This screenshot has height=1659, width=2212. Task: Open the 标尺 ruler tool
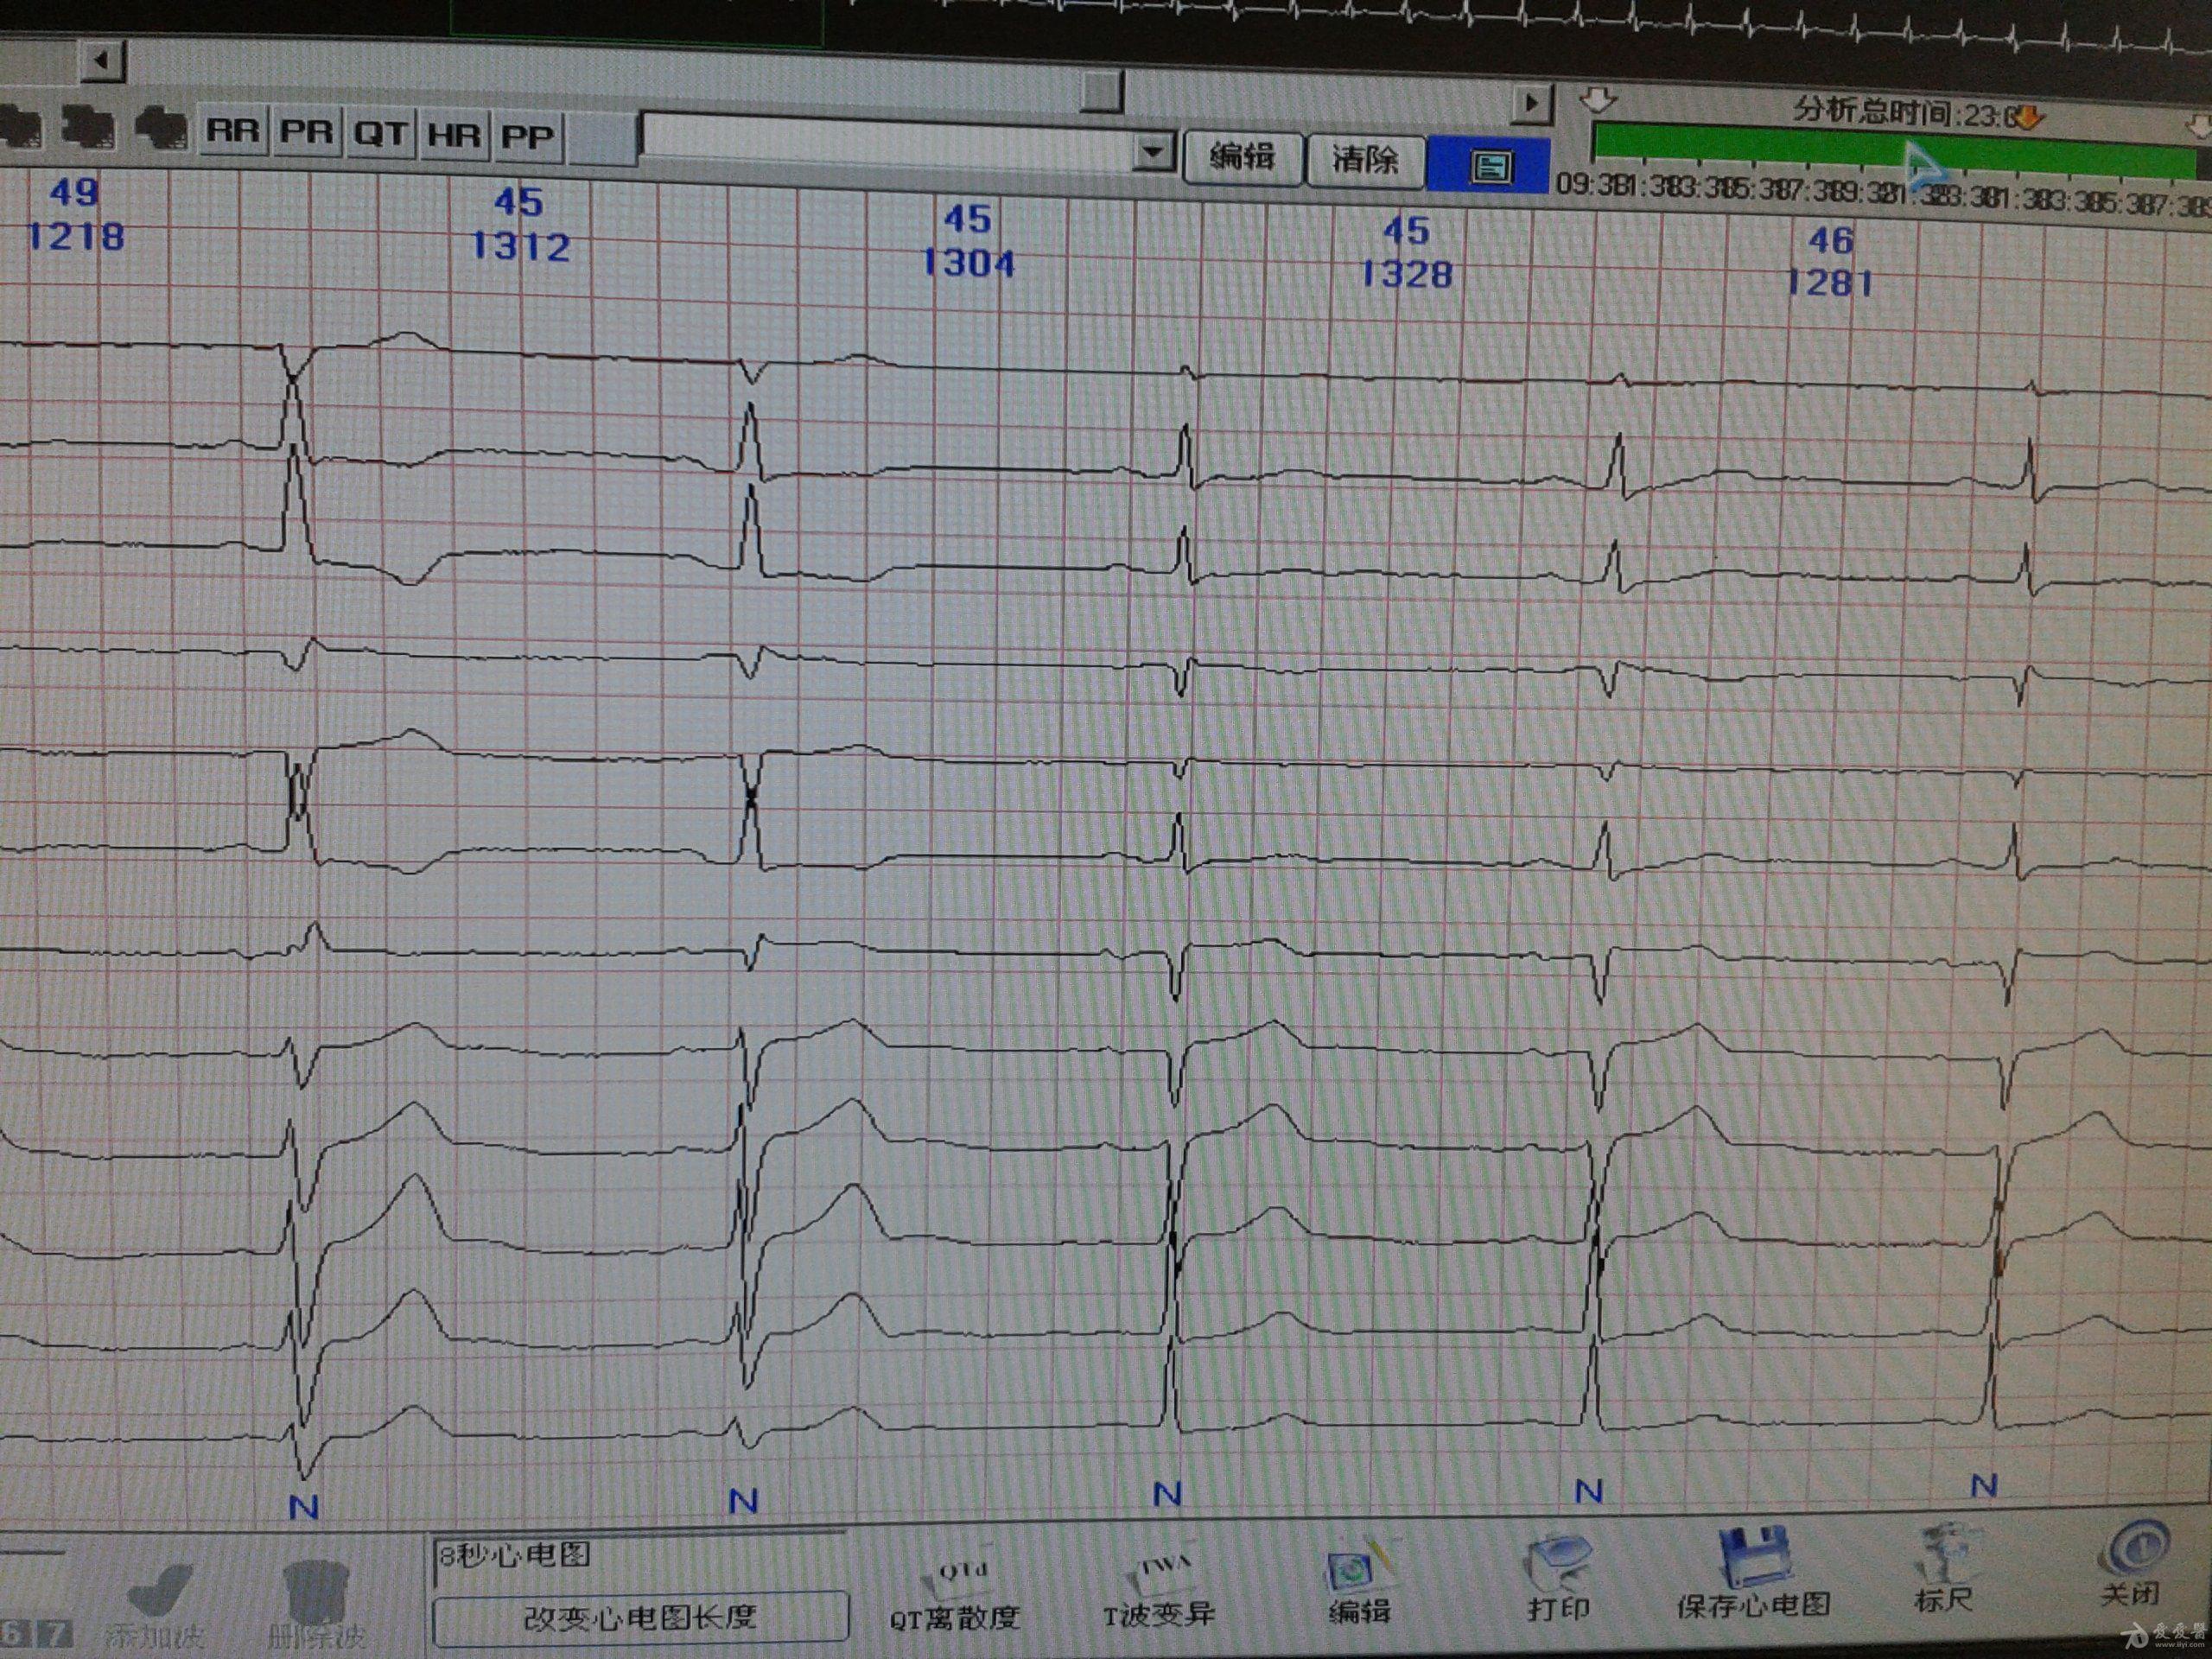[x=1943, y=1569]
